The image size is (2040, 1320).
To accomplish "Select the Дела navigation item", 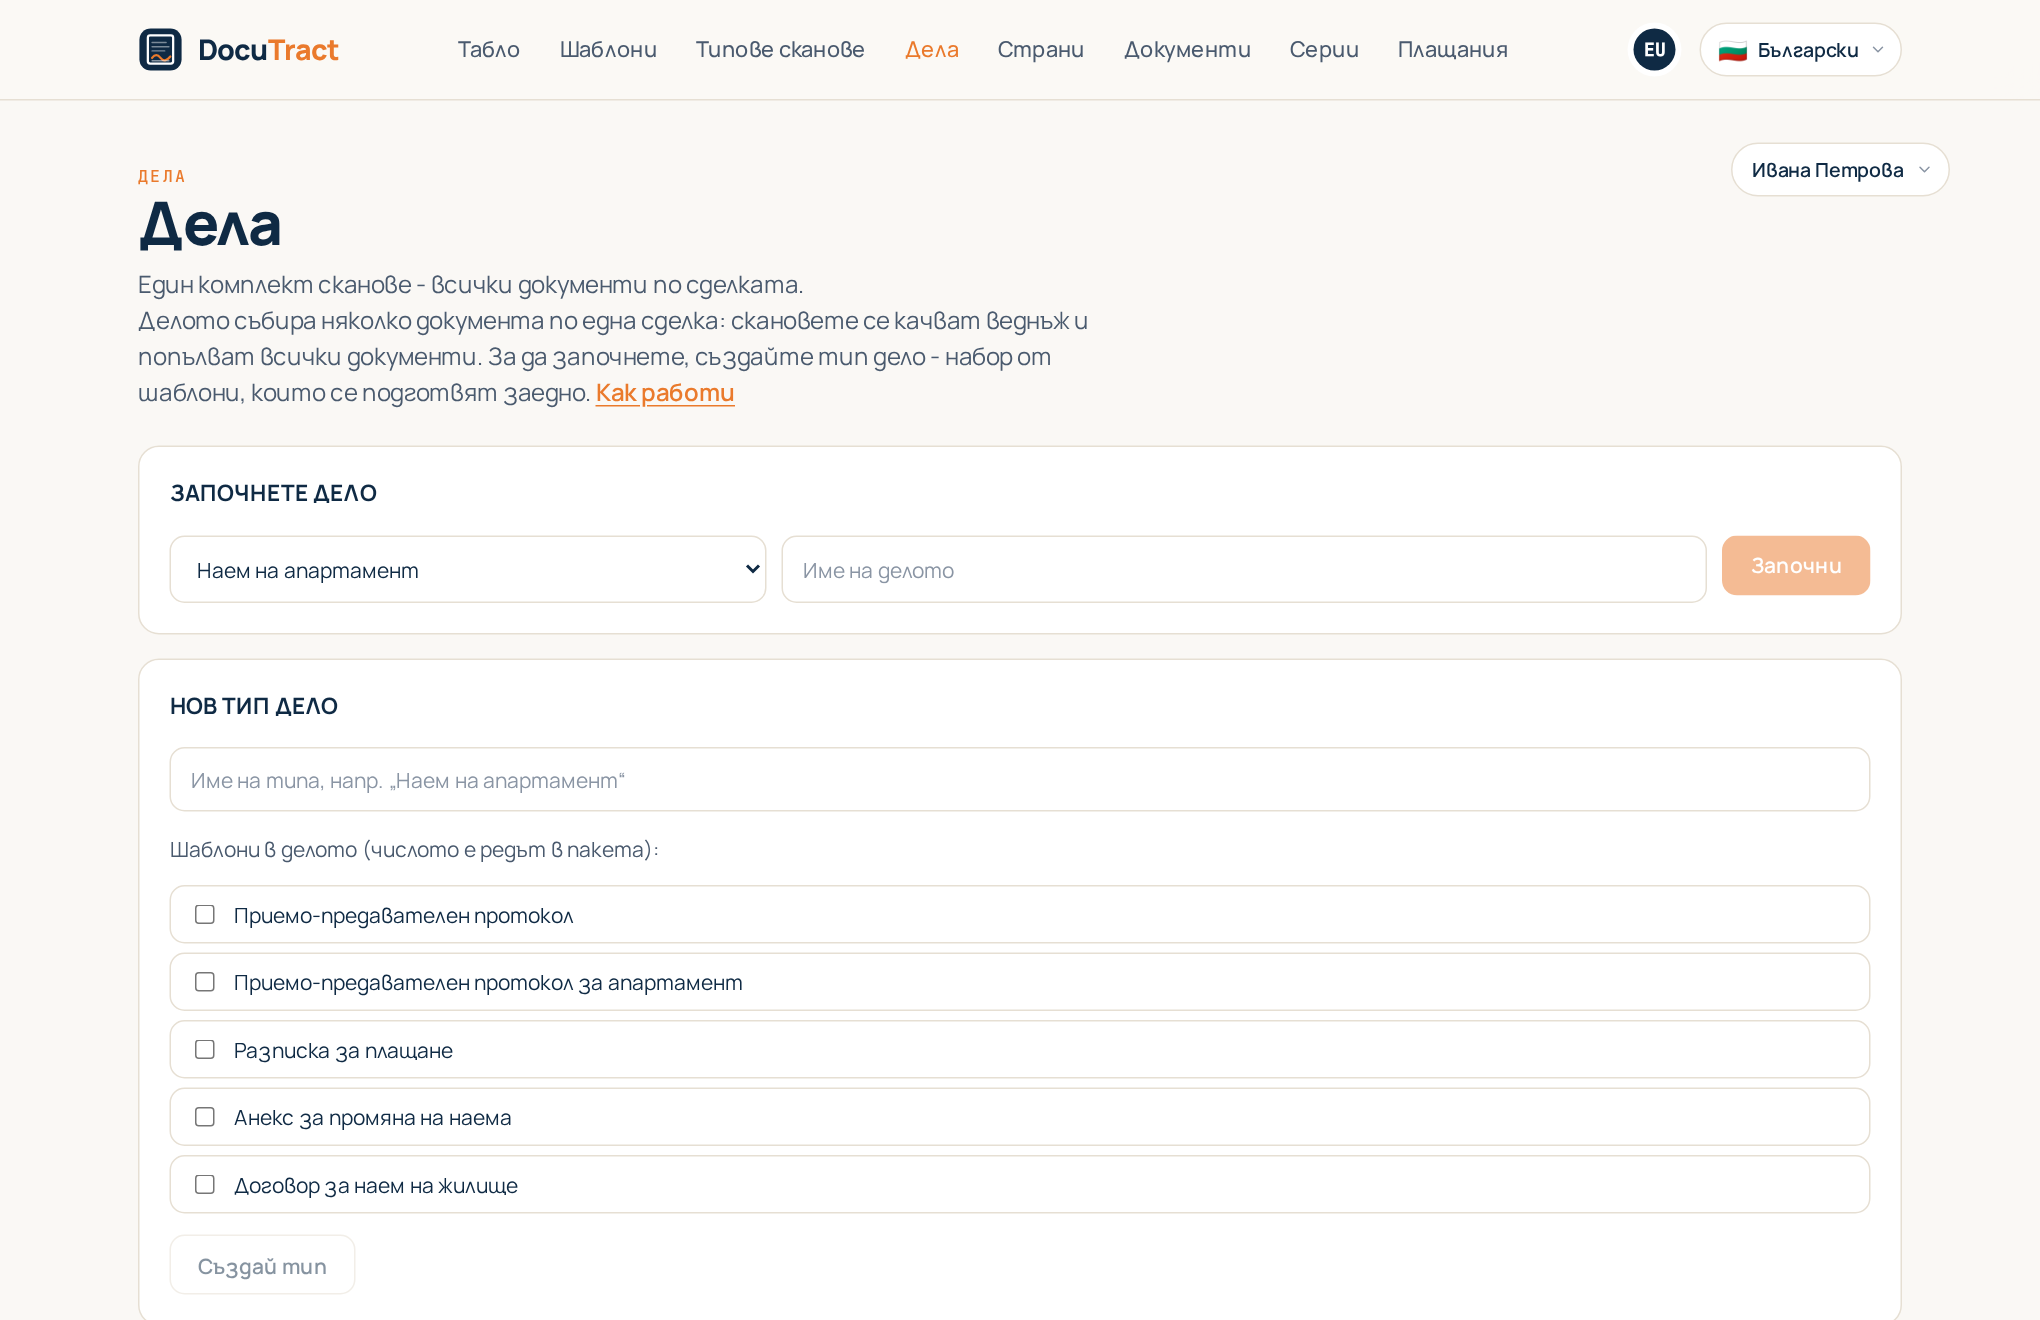I will [x=931, y=49].
